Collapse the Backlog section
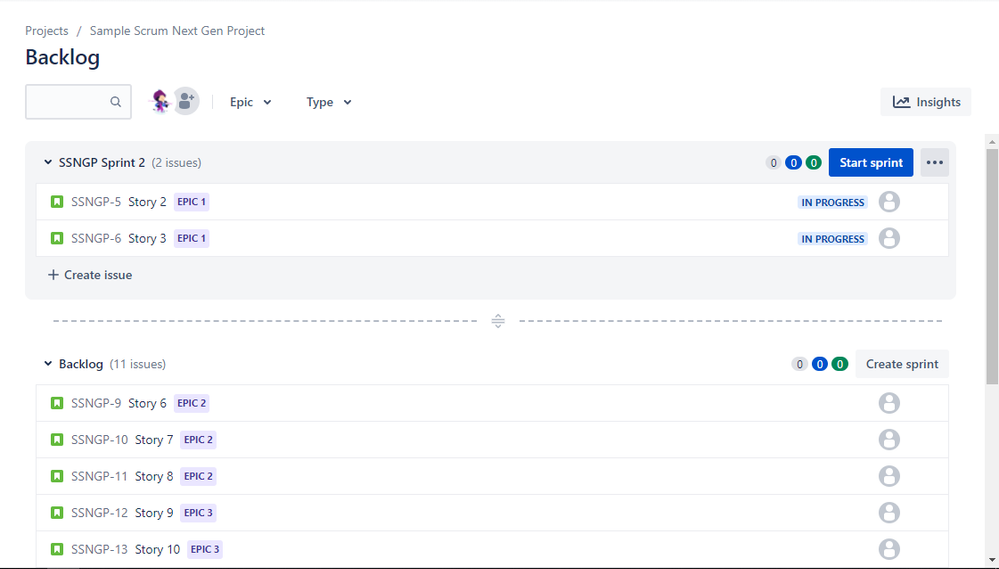Image resolution: width=999 pixels, height=569 pixels. click(48, 364)
